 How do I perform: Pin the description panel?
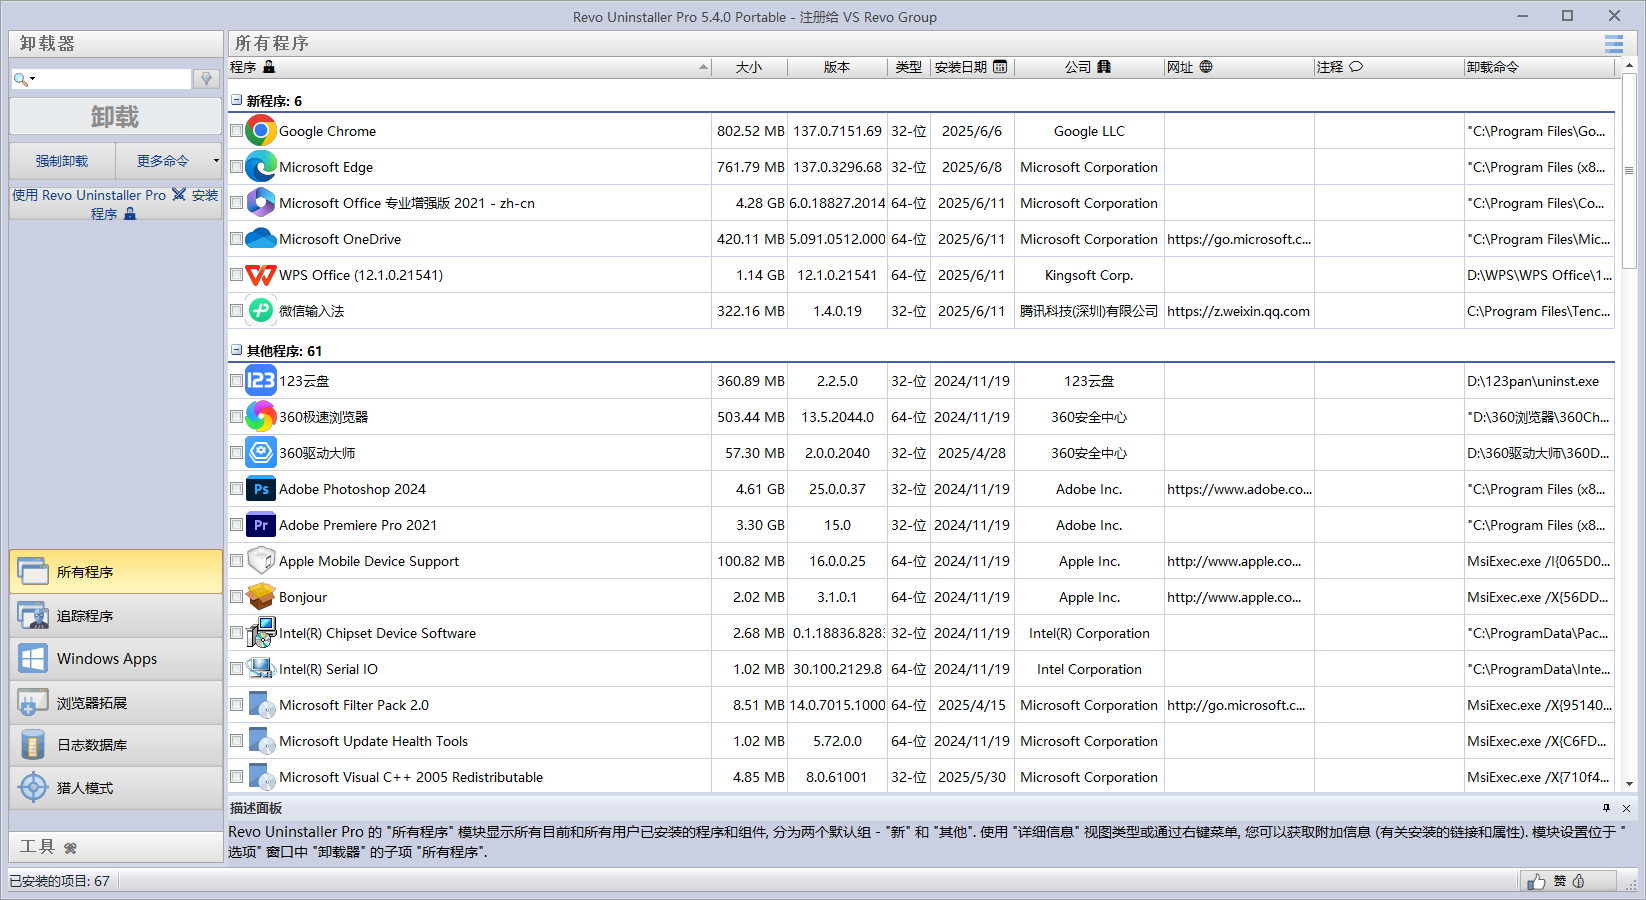tap(1607, 808)
